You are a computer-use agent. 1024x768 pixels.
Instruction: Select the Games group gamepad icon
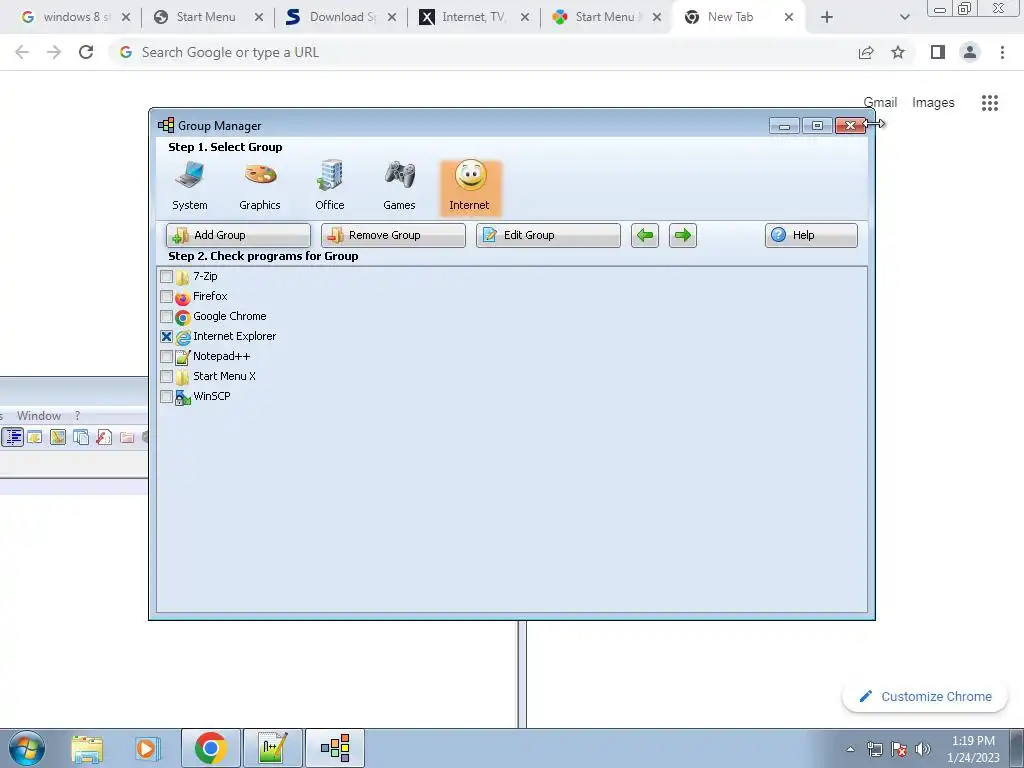(x=399, y=185)
